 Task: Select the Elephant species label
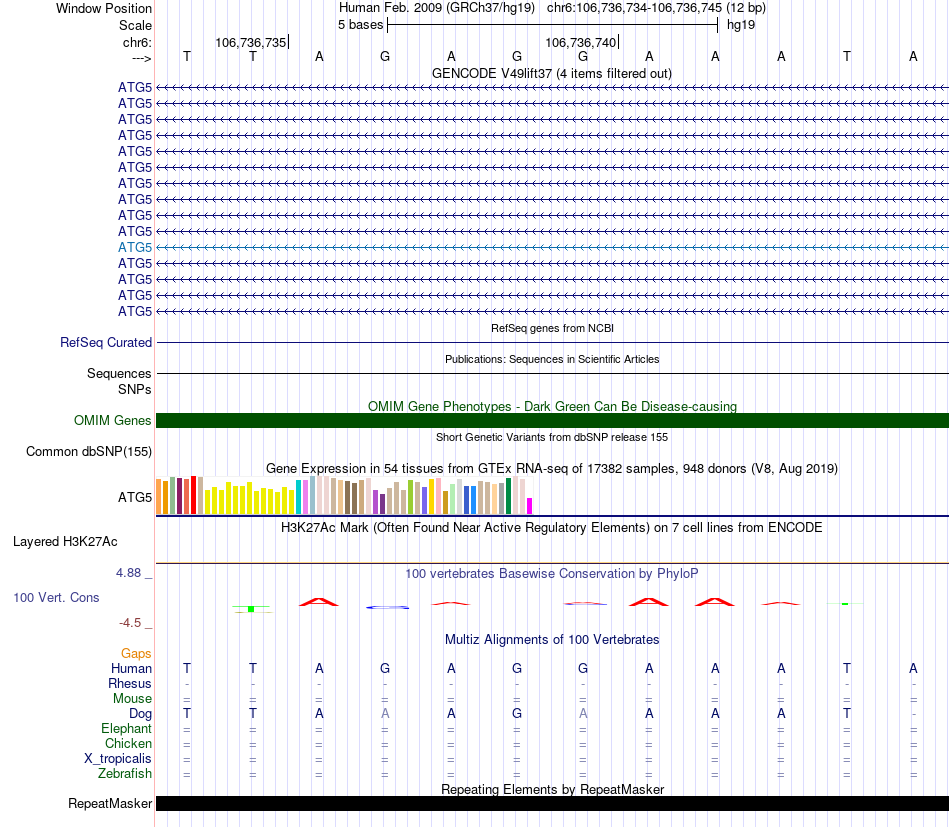point(126,729)
